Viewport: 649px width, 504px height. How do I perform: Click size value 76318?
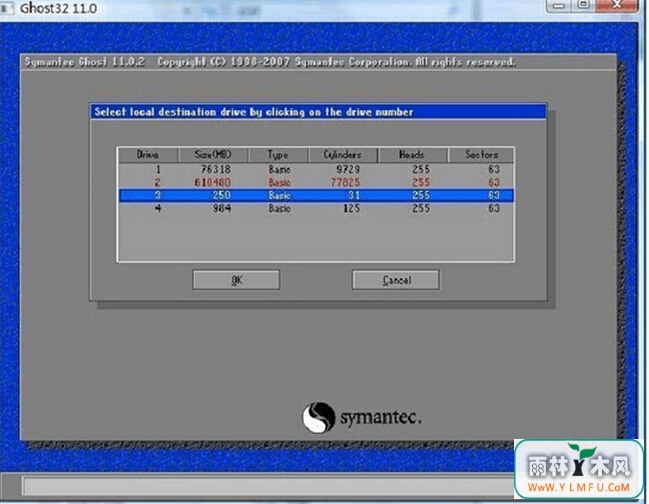(x=216, y=169)
